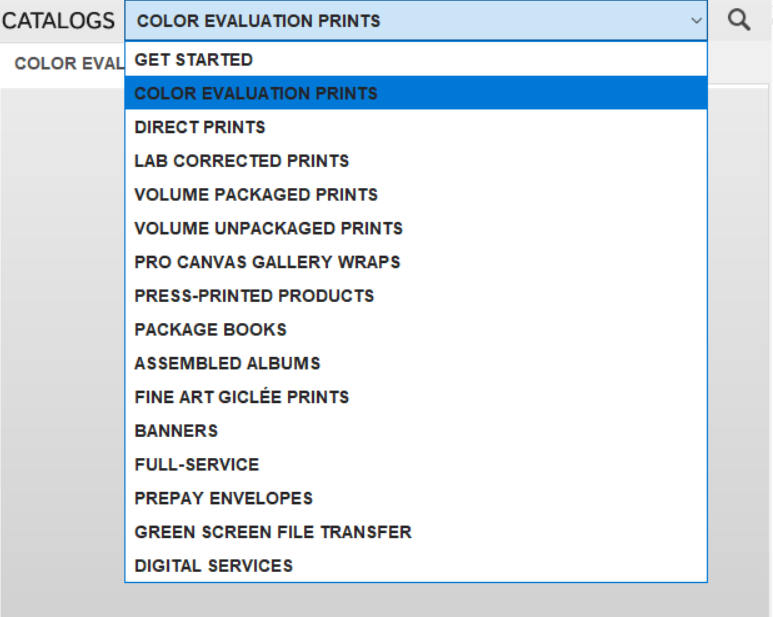Click the magnifying glass search icon
Viewport: 773px width, 617px height.
739,20
